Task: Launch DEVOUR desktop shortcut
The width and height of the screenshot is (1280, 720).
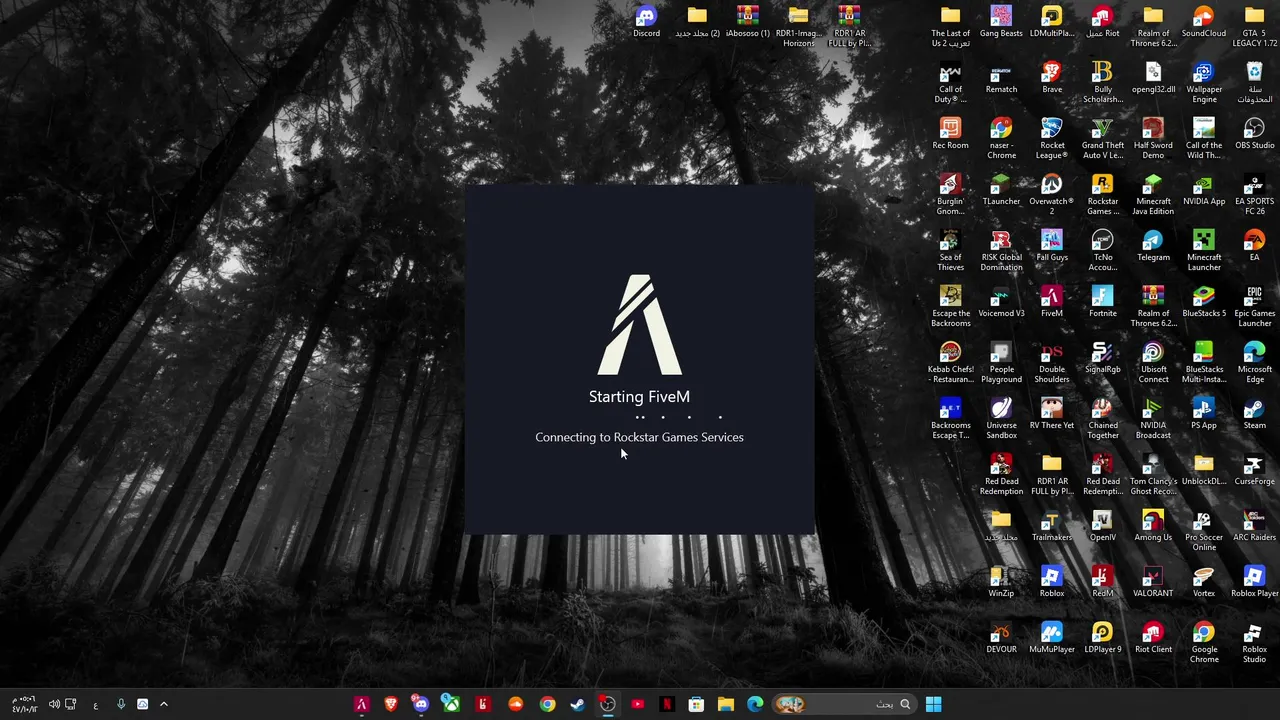Action: click(x=1001, y=638)
